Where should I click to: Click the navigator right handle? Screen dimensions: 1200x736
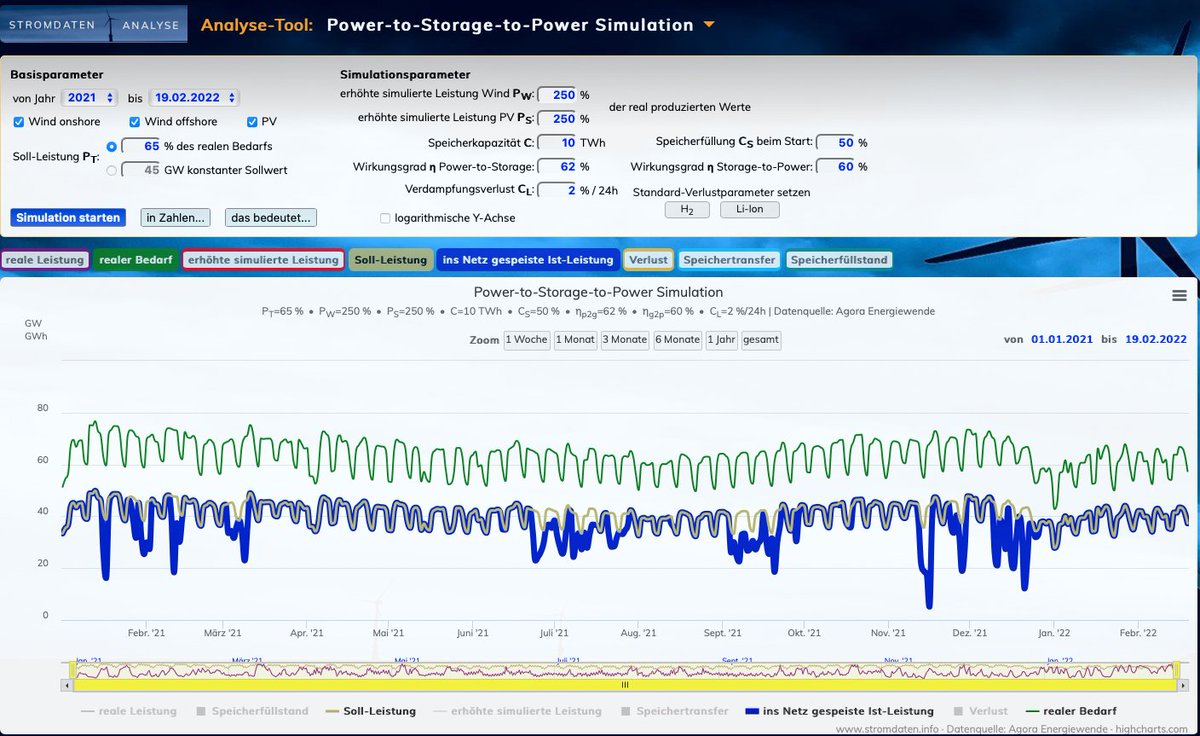pyautogui.click(x=1177, y=669)
